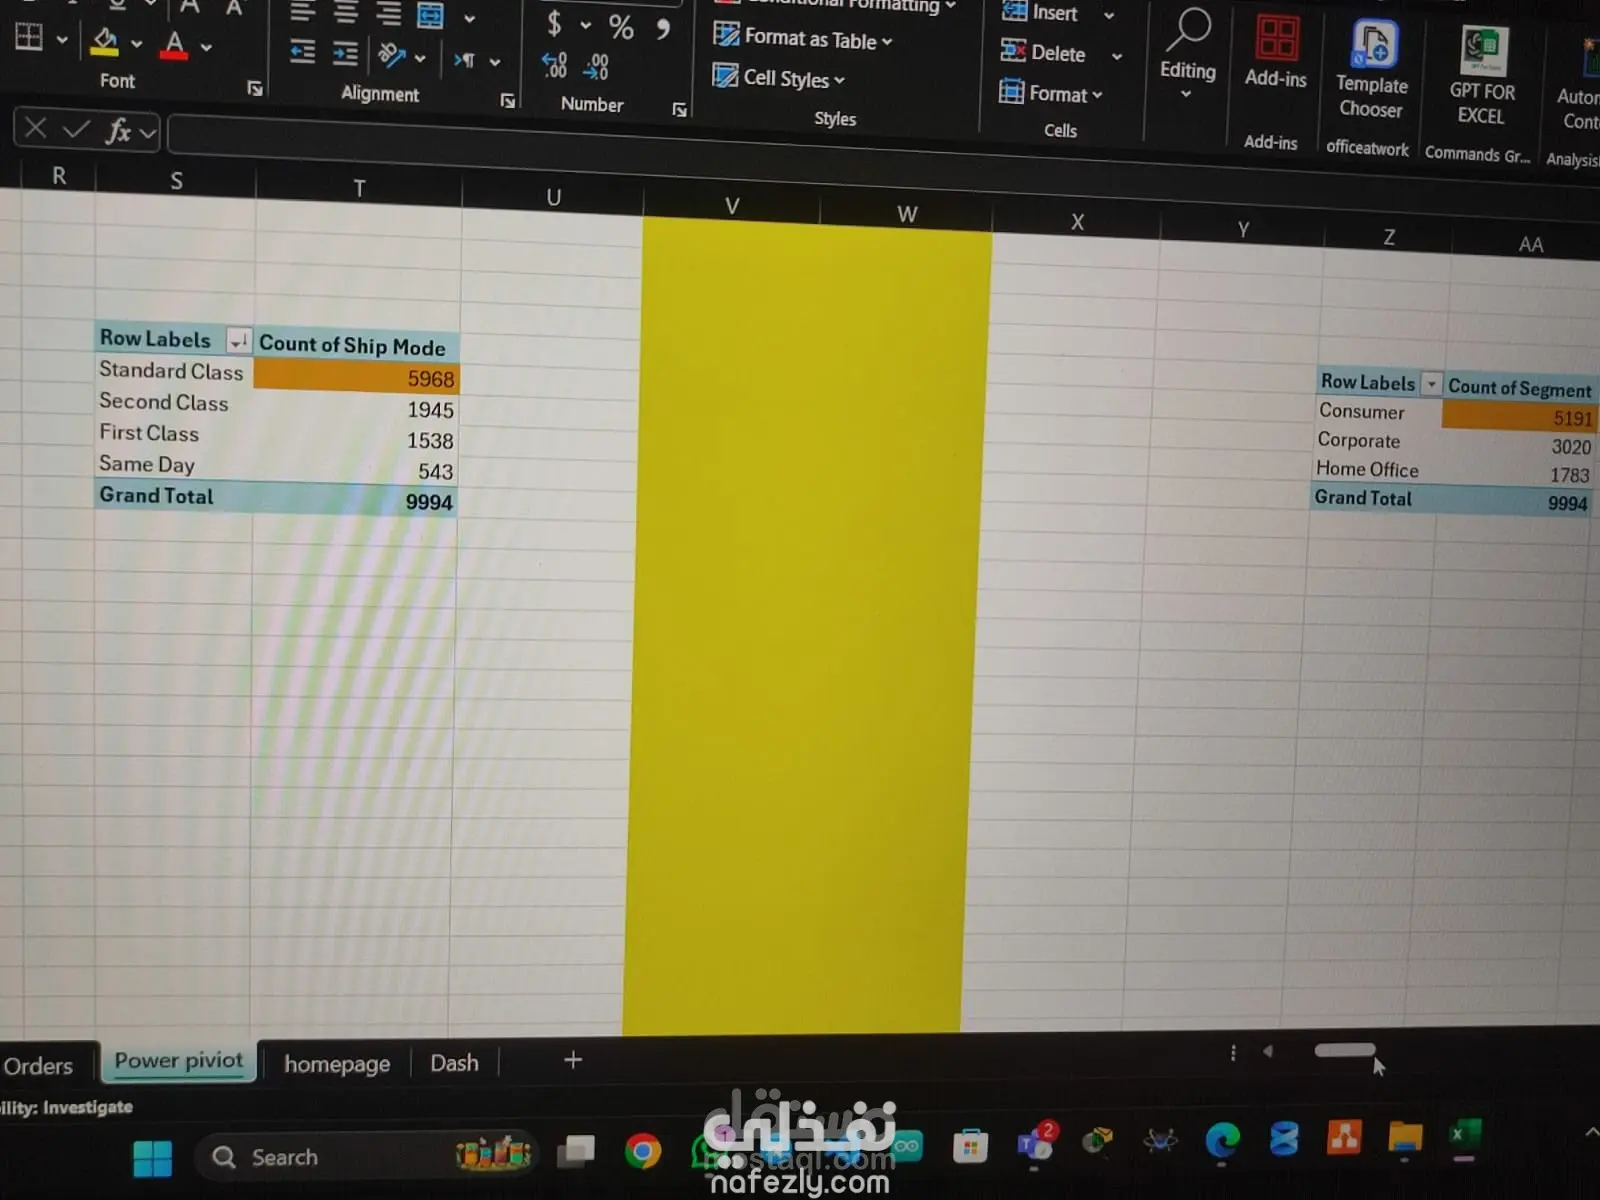Screen dimensions: 1600x1200
Task: Click the Text Direction icon
Action: 464,60
